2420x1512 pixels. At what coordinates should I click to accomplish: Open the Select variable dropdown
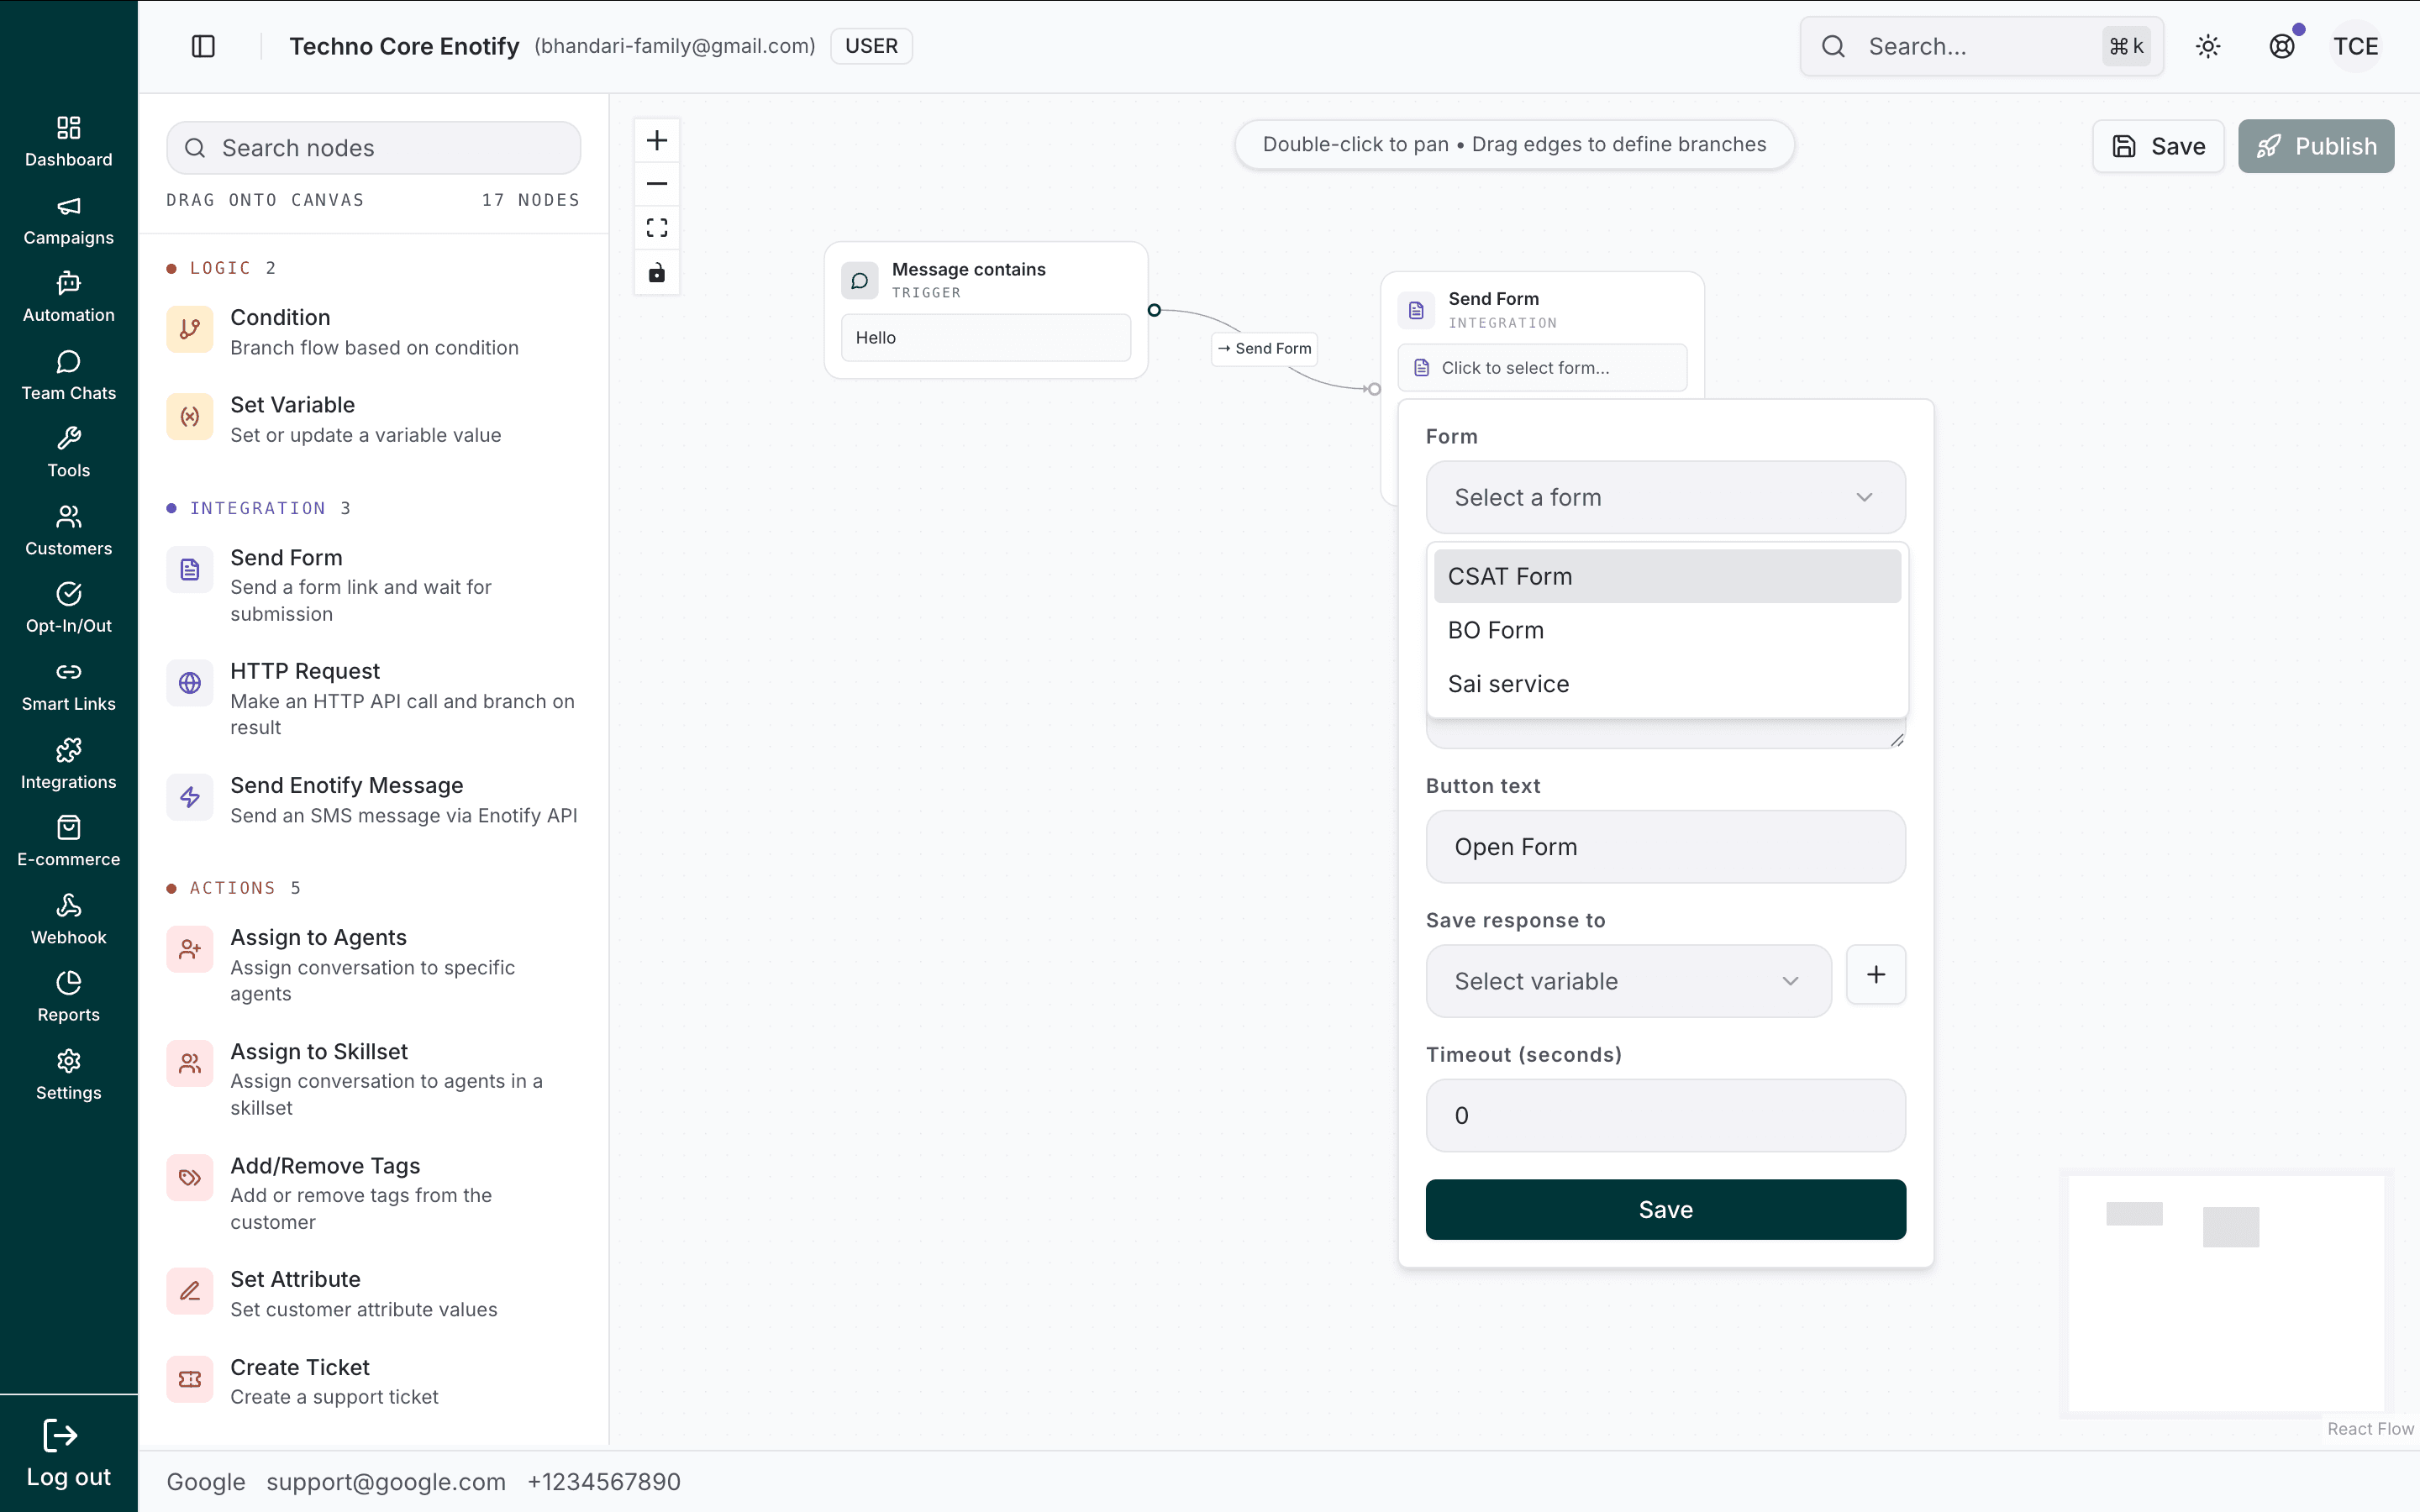pos(1628,981)
